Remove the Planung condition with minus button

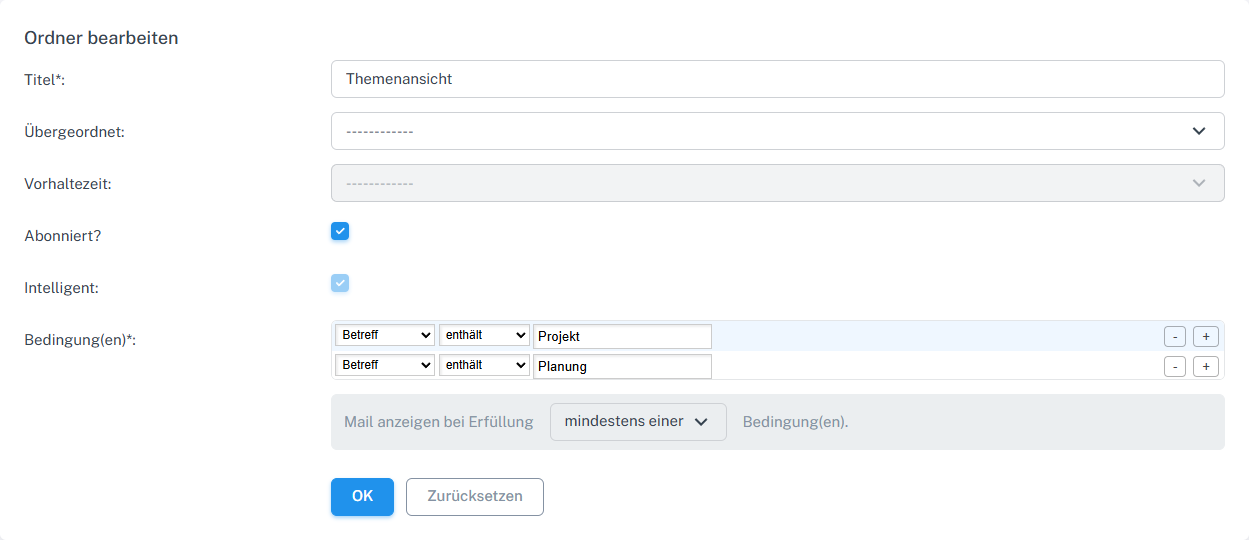click(1175, 367)
